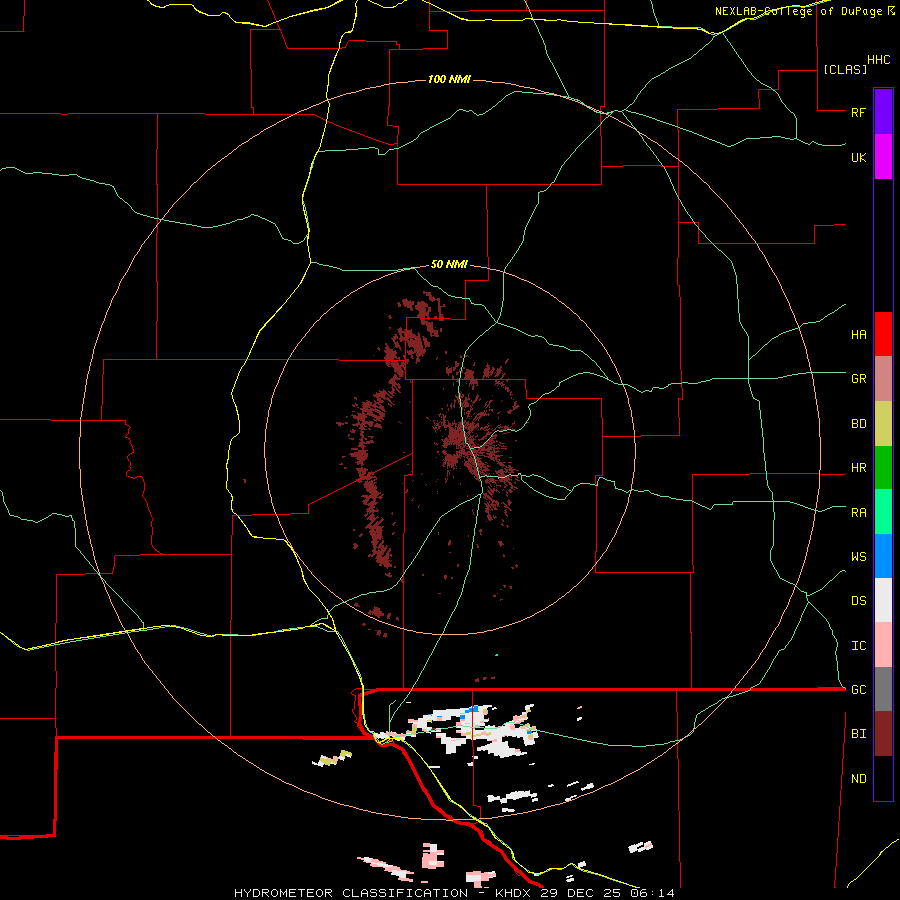
Task: Click the 'UK' legend label
Action: 858,157
